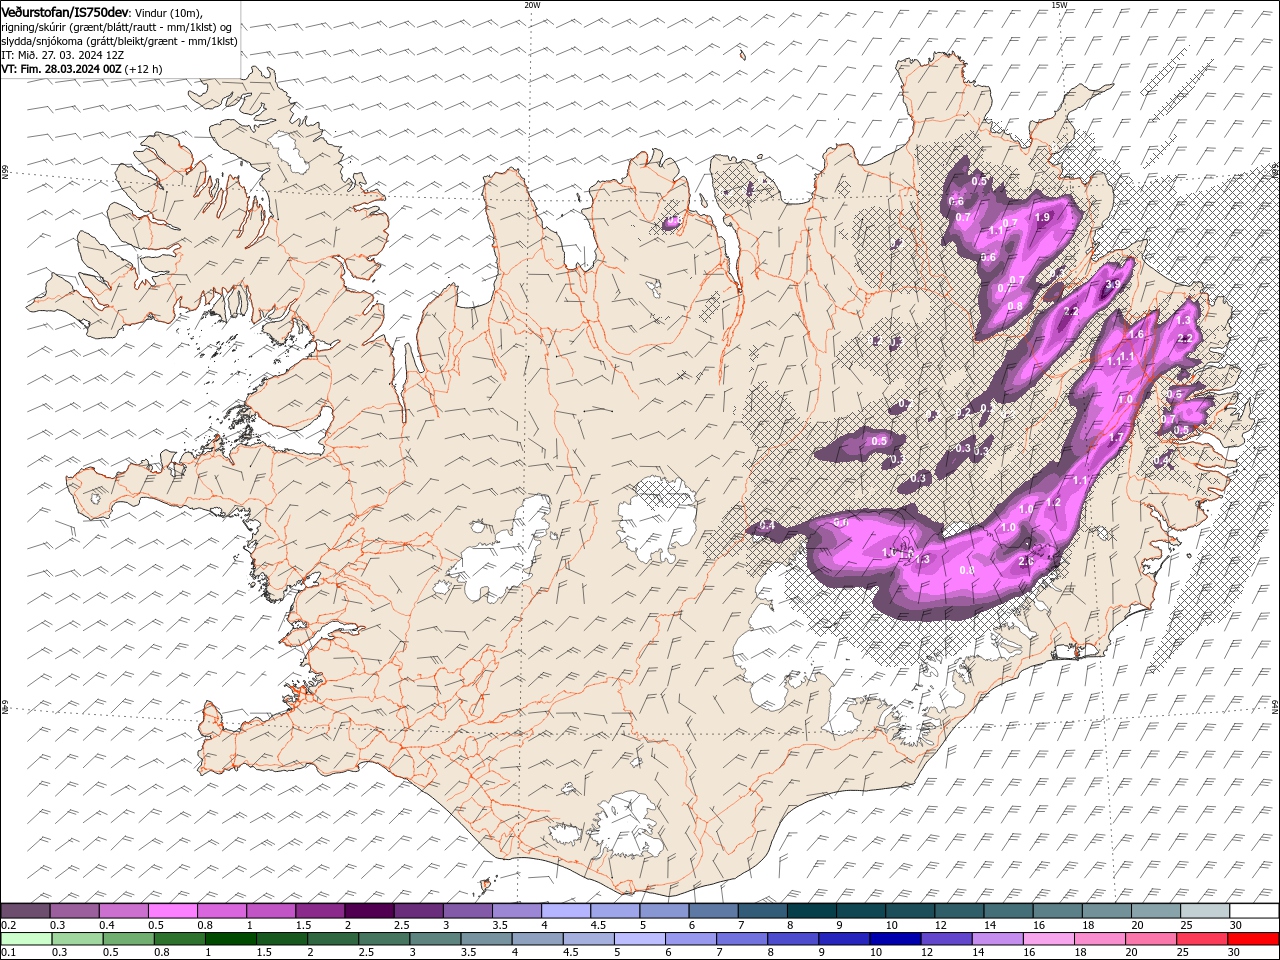Select lower legend dark green swatch 1–1.5
1280x960 pixels.
coord(231,939)
